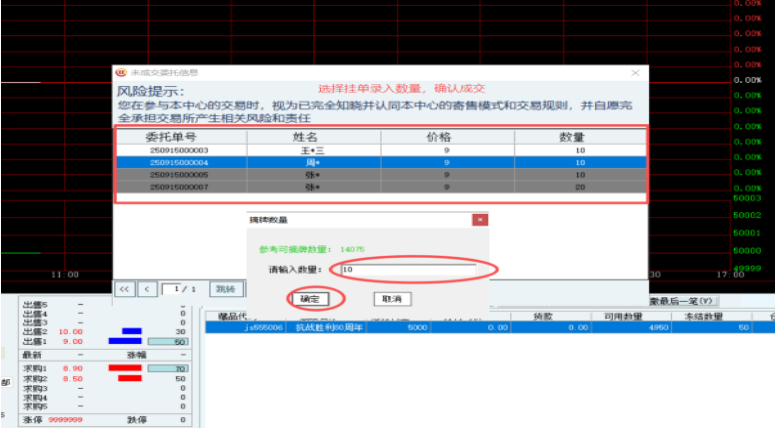The width and height of the screenshot is (776, 436).
Task: Click the 求购5 row label
Action: pyautogui.click(x=35, y=407)
